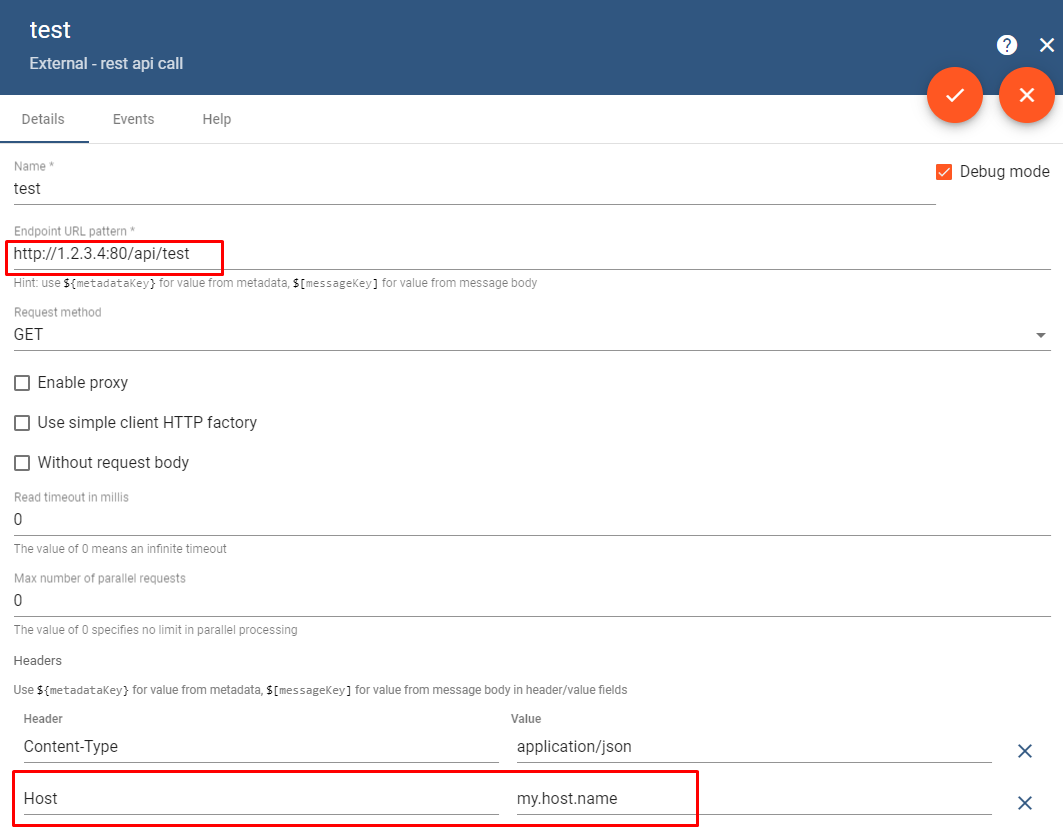Screen dimensions: 1063x836
Task: Confirm settings with the orange checkmark icon
Action: click(x=955, y=95)
